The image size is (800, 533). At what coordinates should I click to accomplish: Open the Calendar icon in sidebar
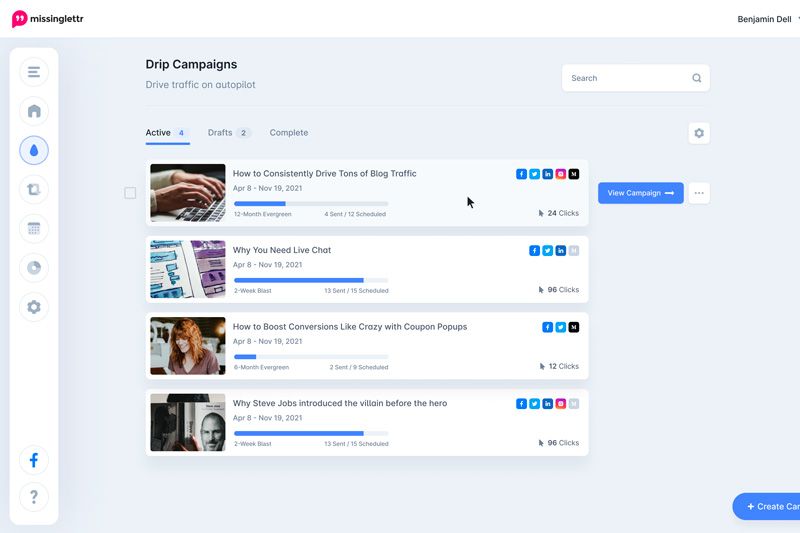34,228
